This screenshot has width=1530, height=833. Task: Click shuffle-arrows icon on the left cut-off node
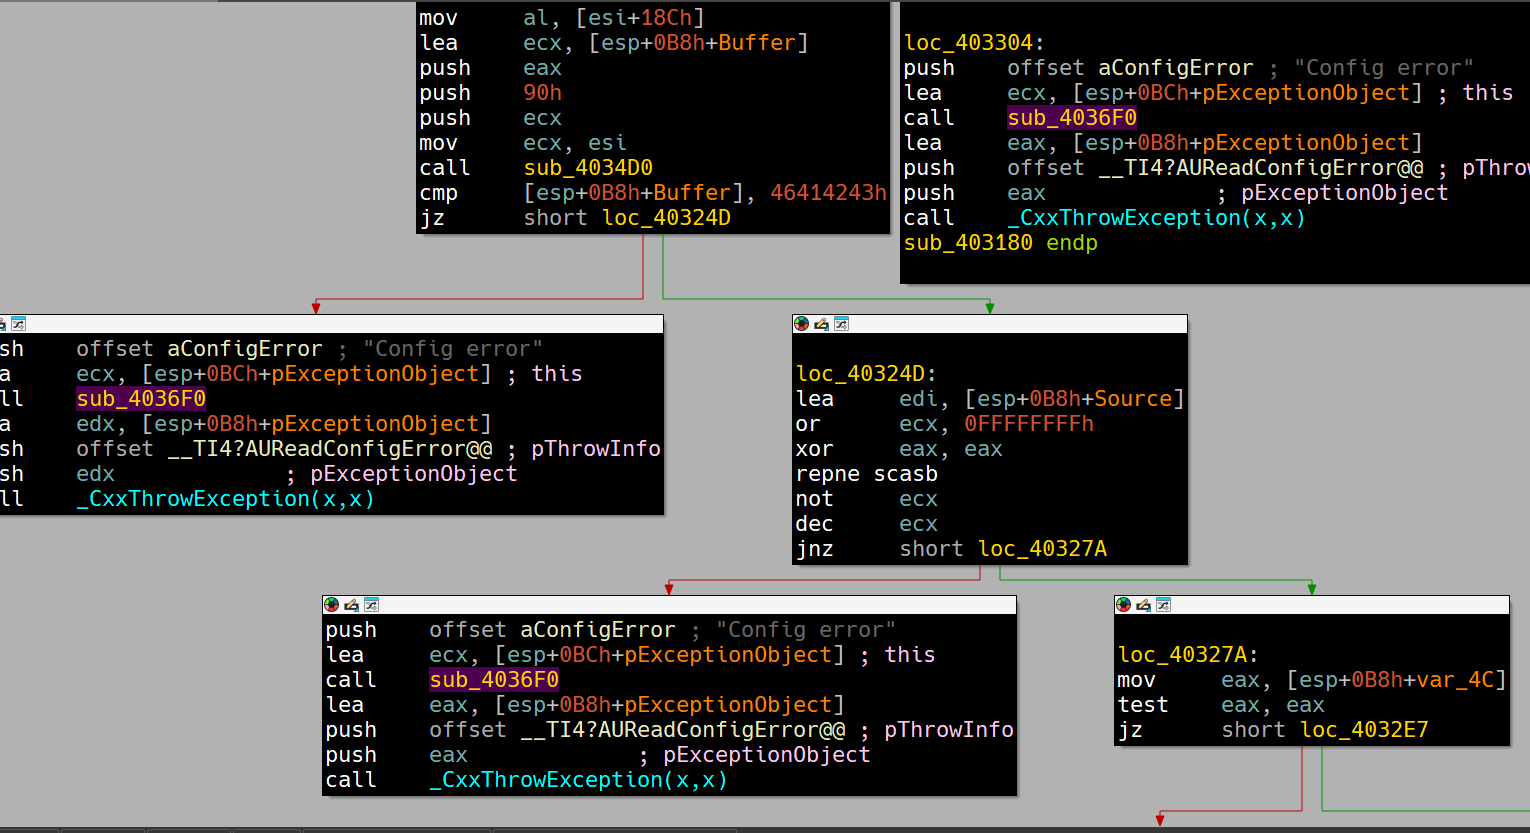[x=18, y=324]
